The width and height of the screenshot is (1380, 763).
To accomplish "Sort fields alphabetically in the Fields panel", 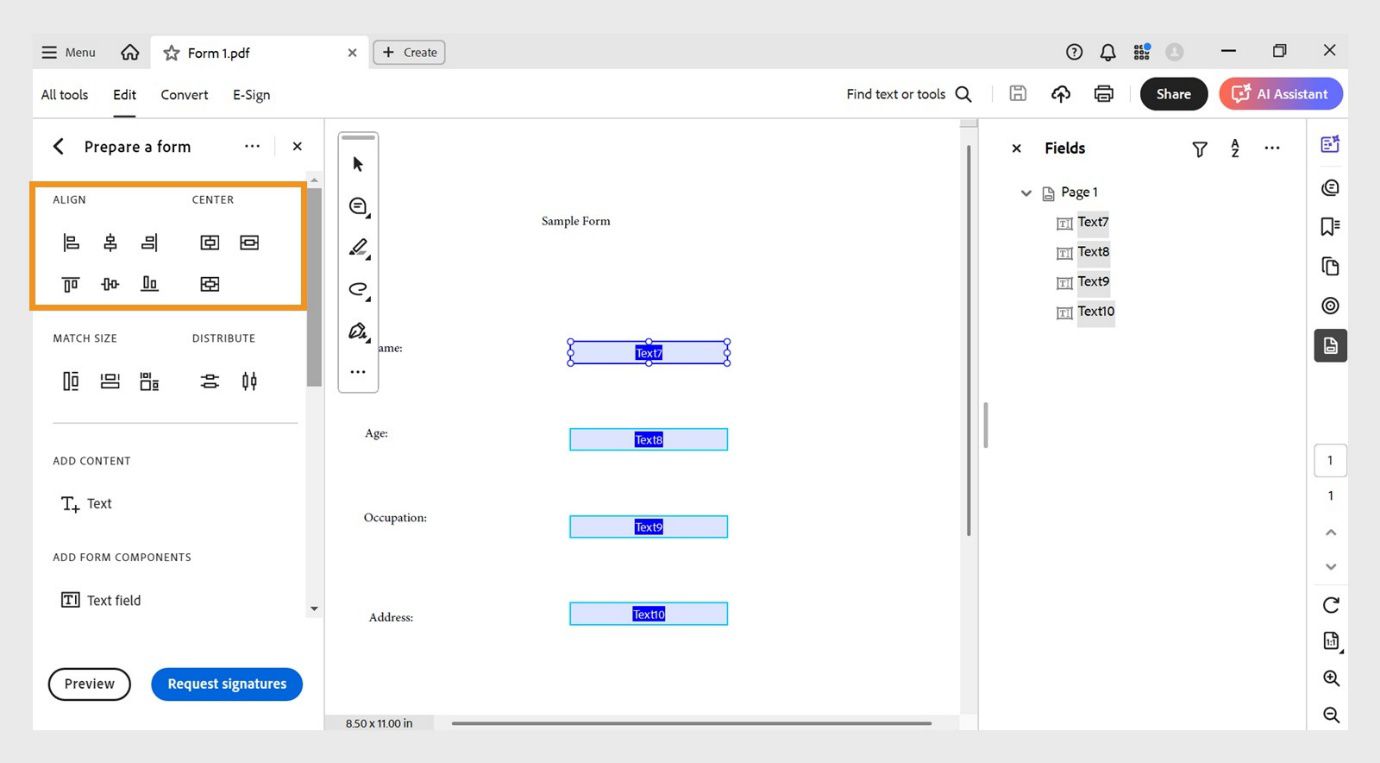I will tap(1234, 148).
